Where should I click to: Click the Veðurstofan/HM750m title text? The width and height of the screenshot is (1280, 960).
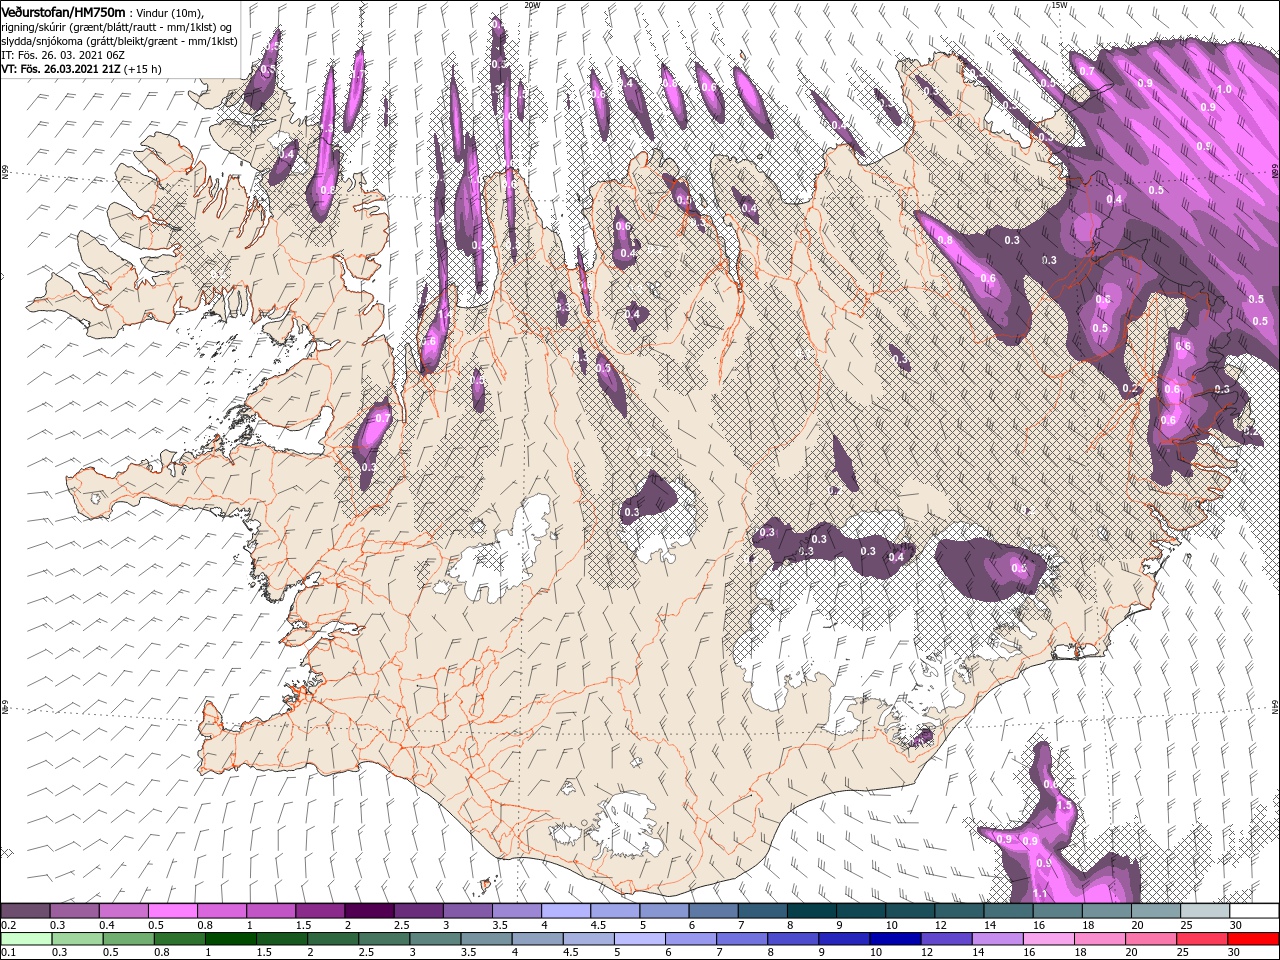click(63, 11)
